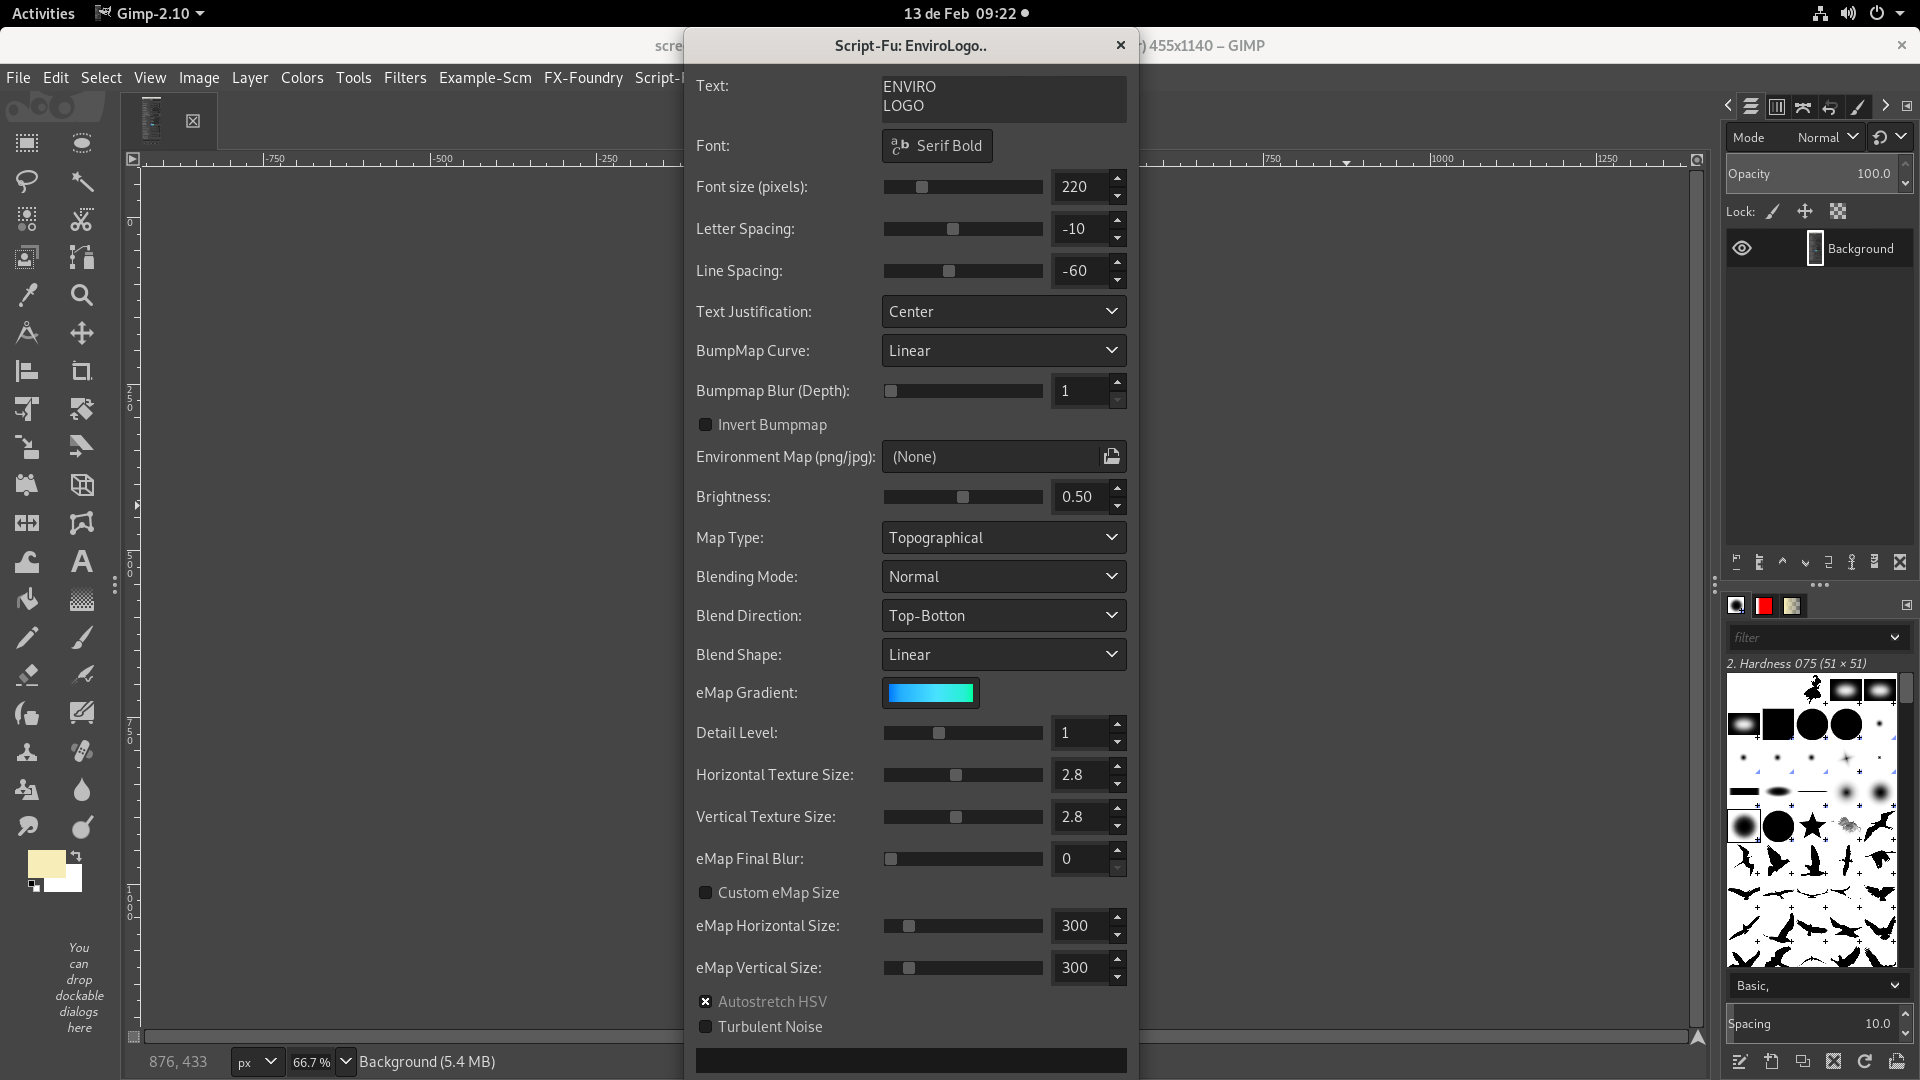The width and height of the screenshot is (1920, 1080).
Task: Expand the Blend Direction dropdown
Action: point(1003,616)
